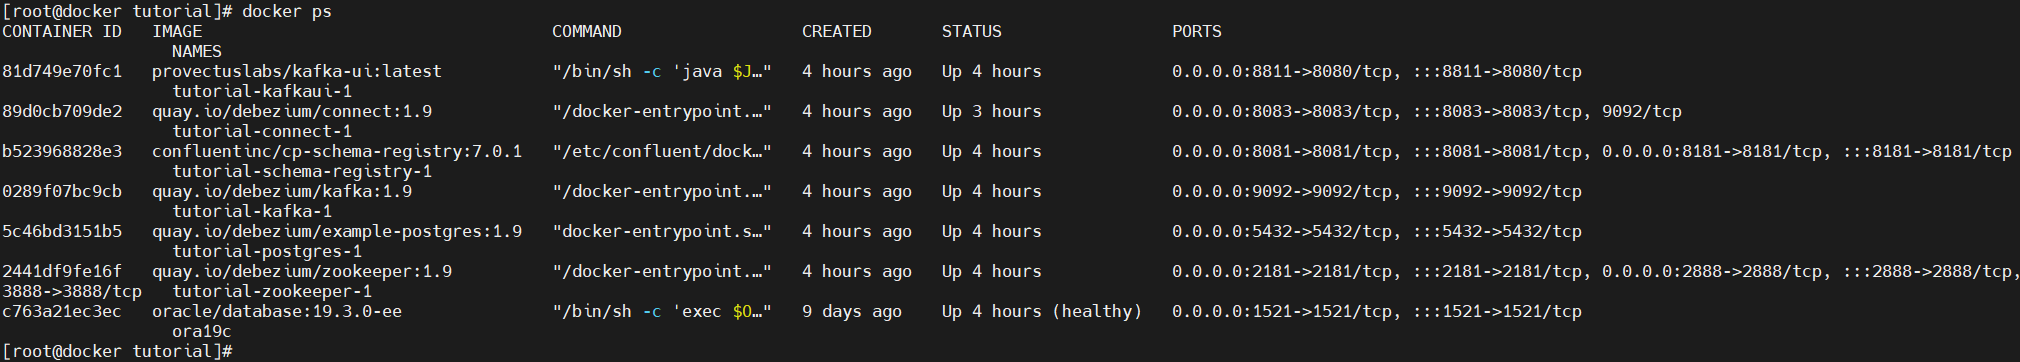Click the container ID 2441df9fe16f

coord(62,272)
